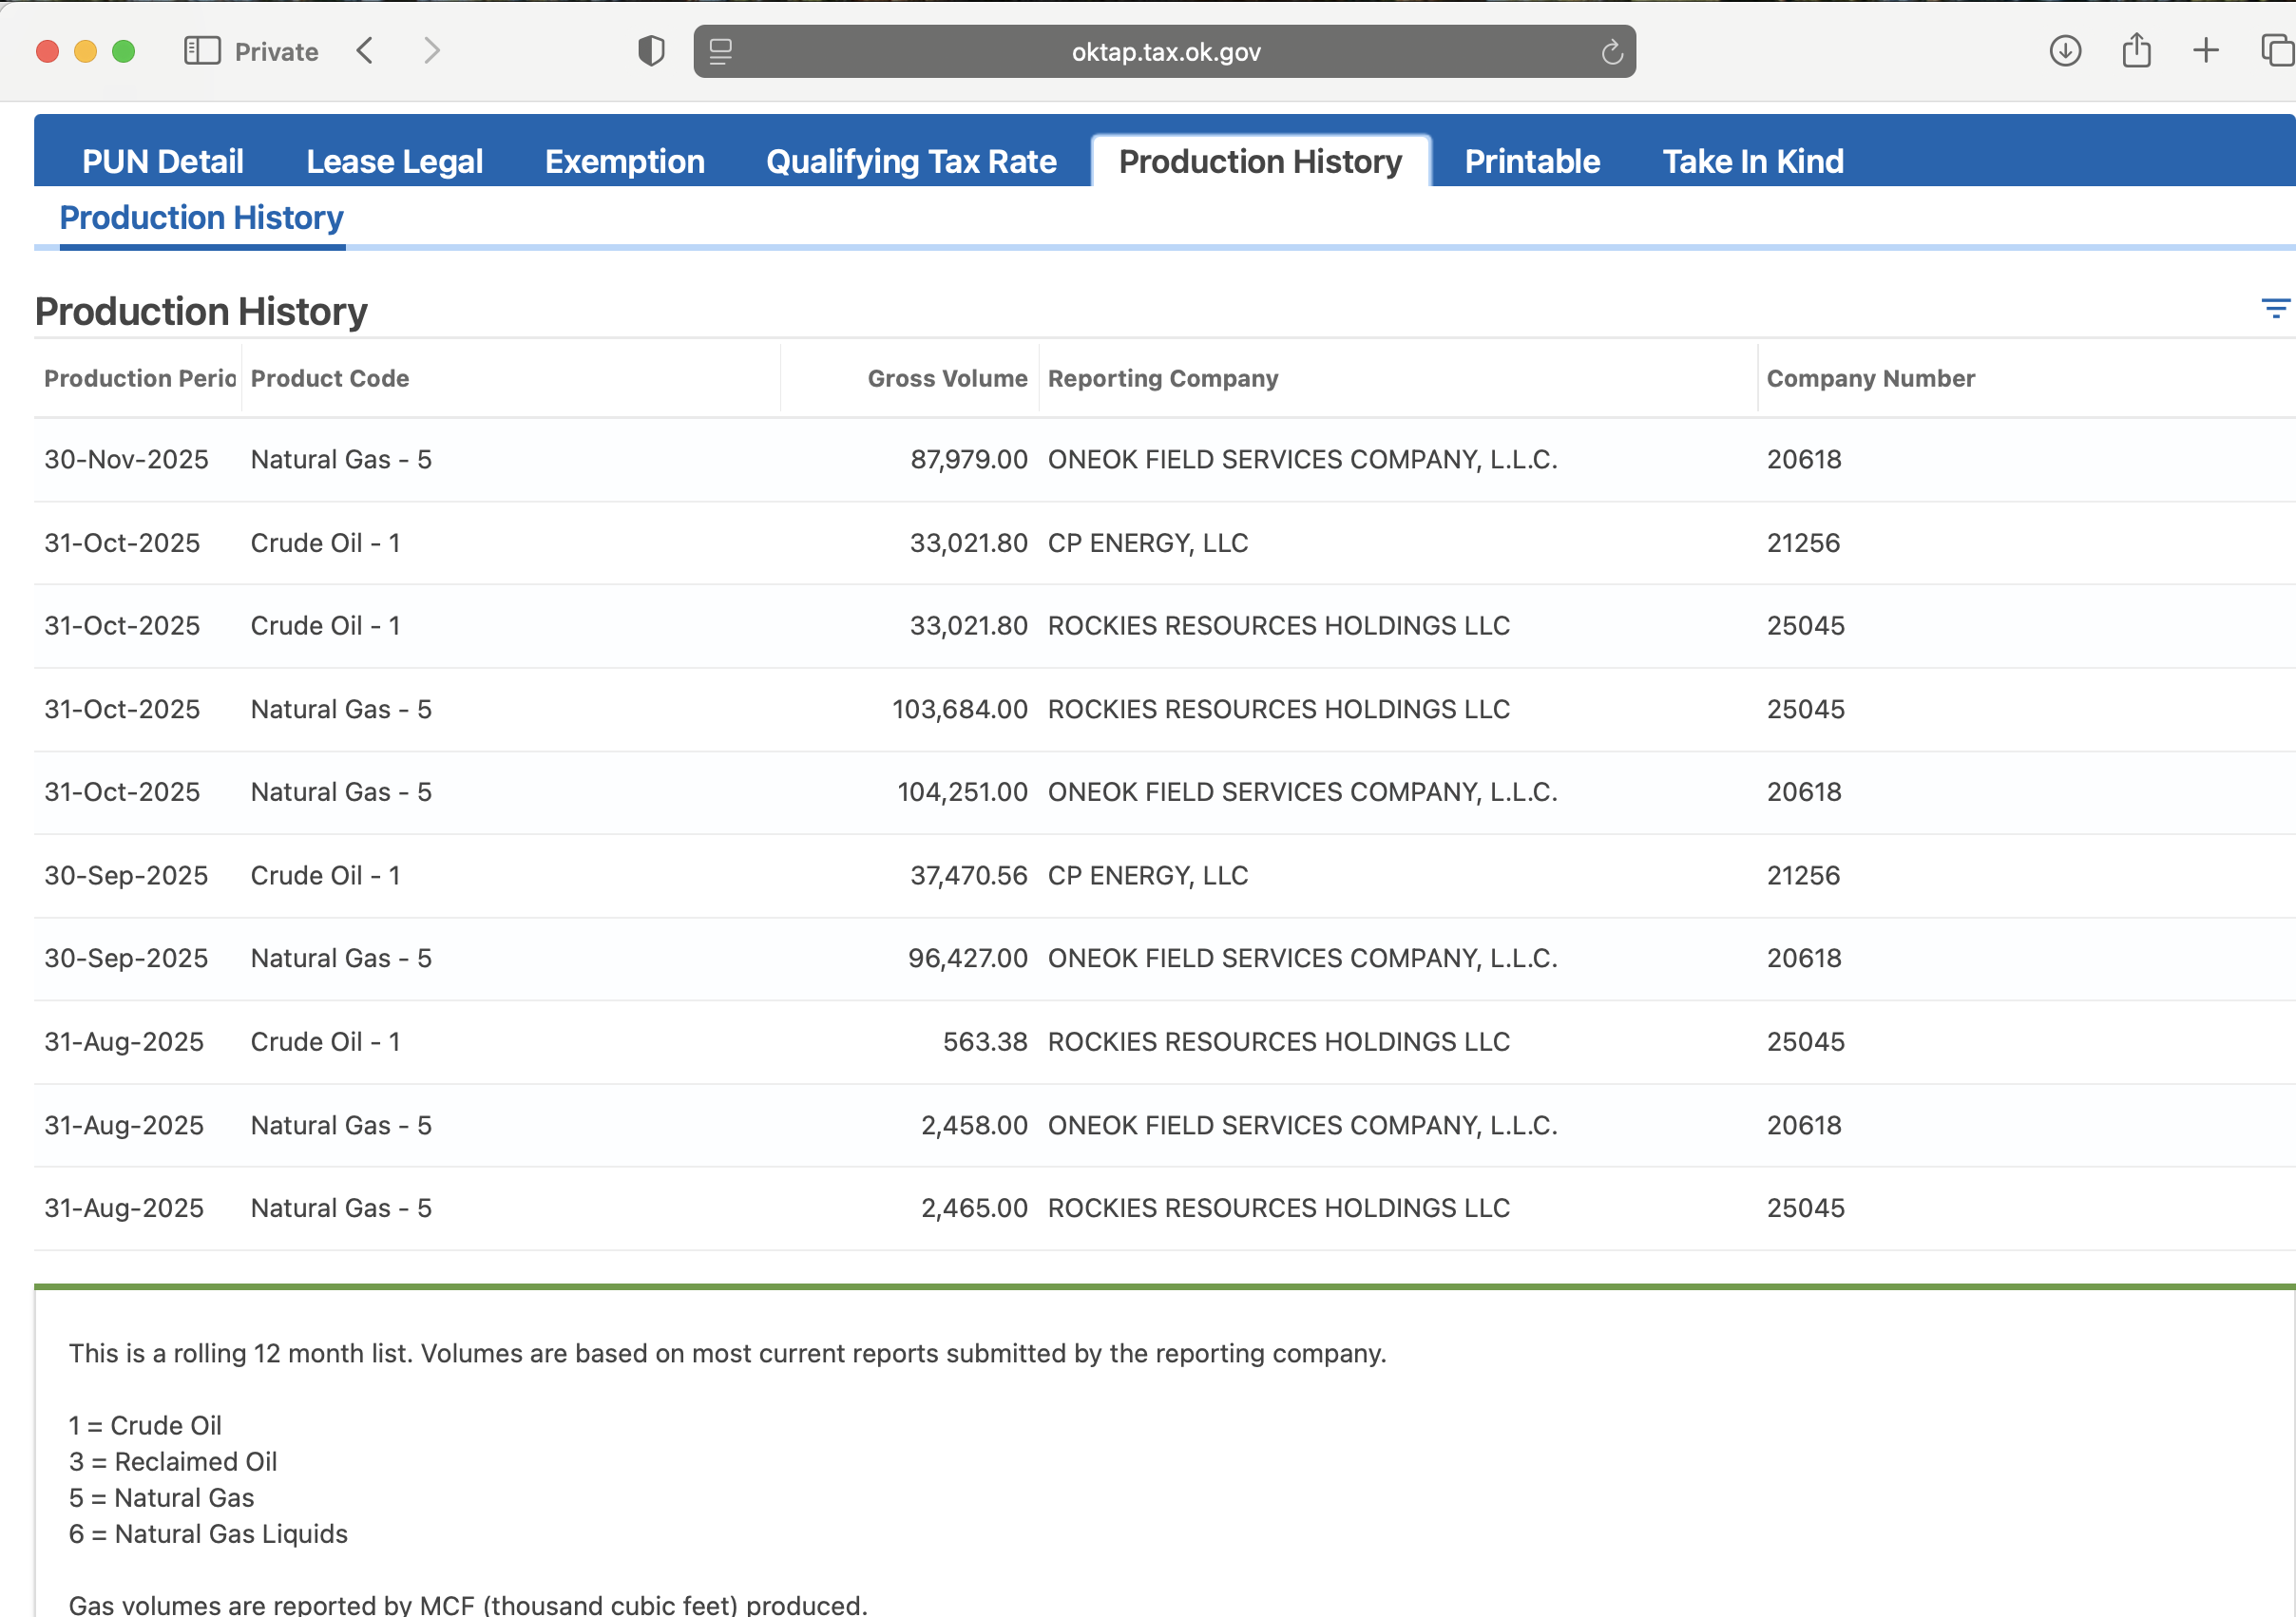
Task: Open Safari downloads icon
Action: [2065, 51]
